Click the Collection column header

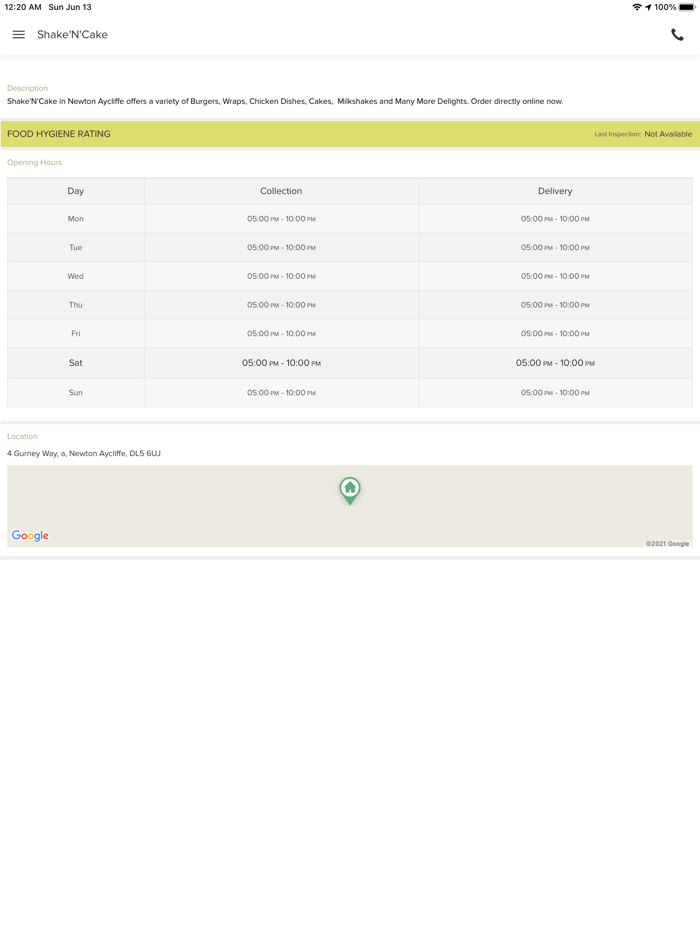(x=281, y=191)
